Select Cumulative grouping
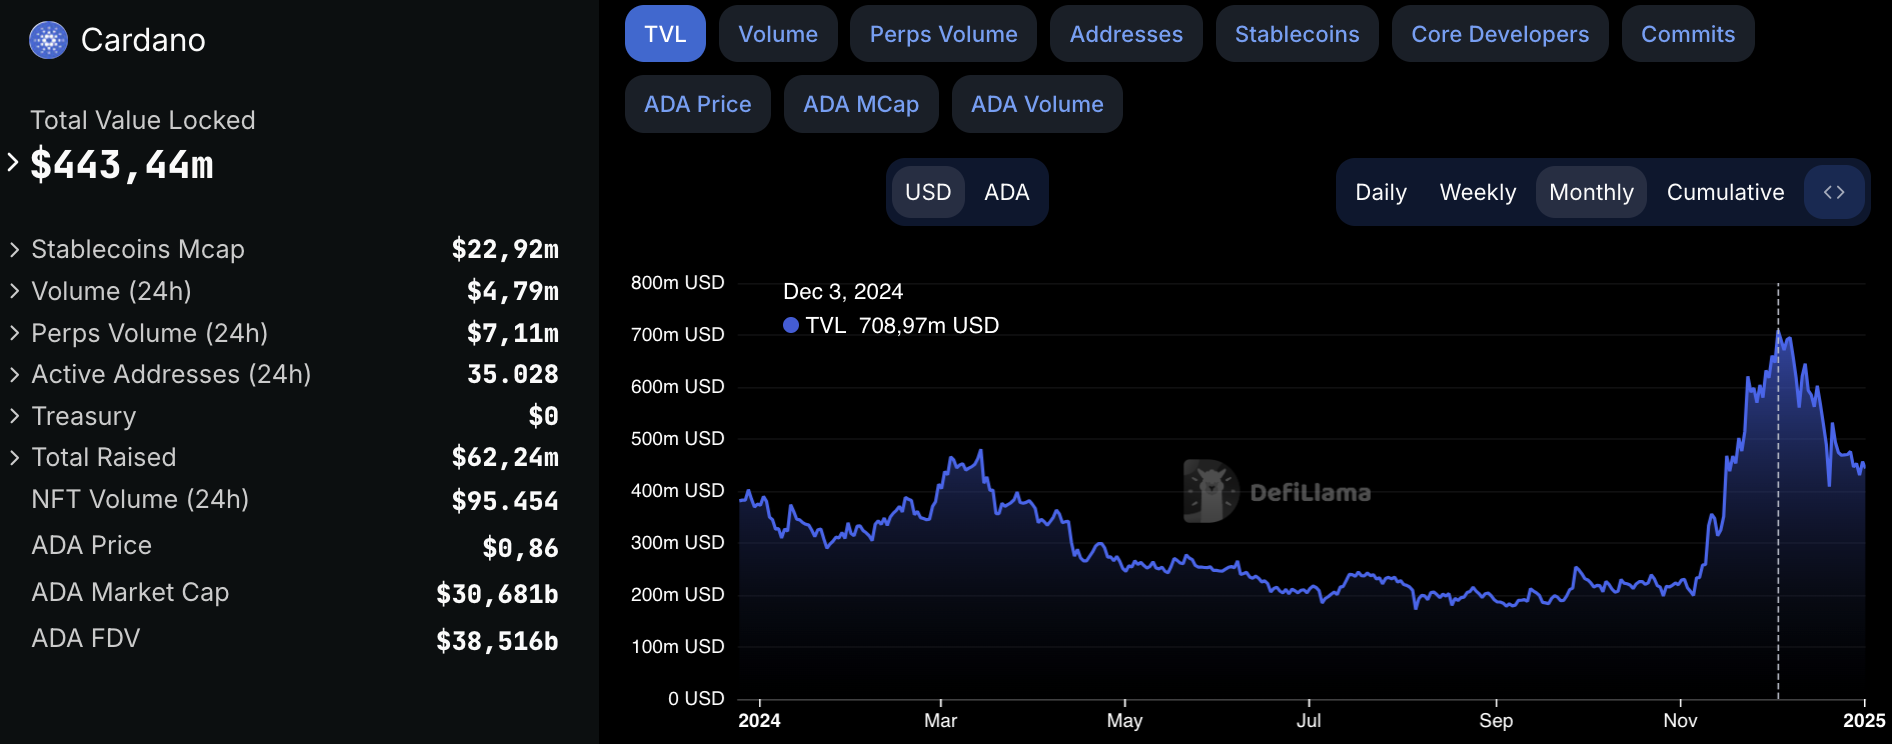The image size is (1892, 744). (1725, 192)
